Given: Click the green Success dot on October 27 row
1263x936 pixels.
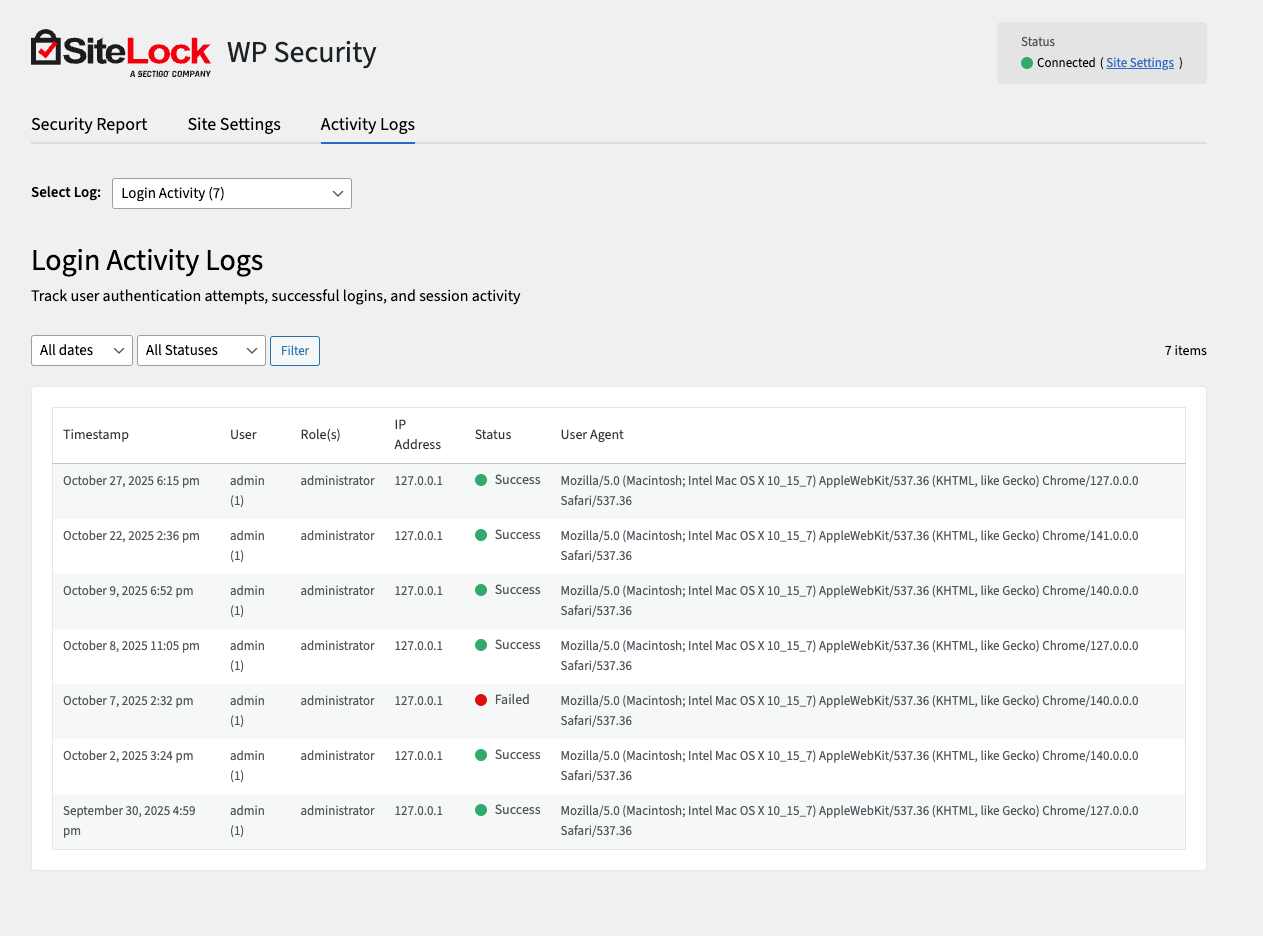Looking at the screenshot, I should pos(482,479).
